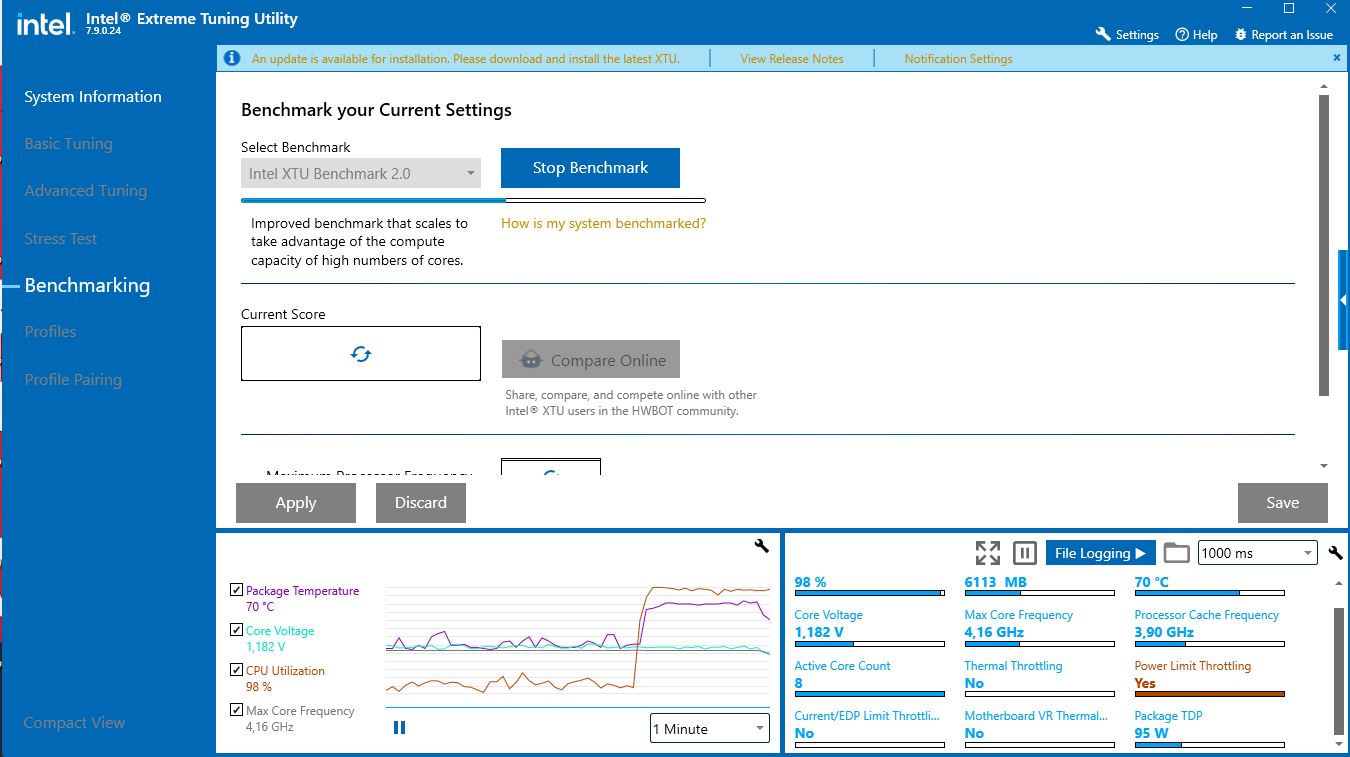Click the Report an Issue gear icon

1241,34
